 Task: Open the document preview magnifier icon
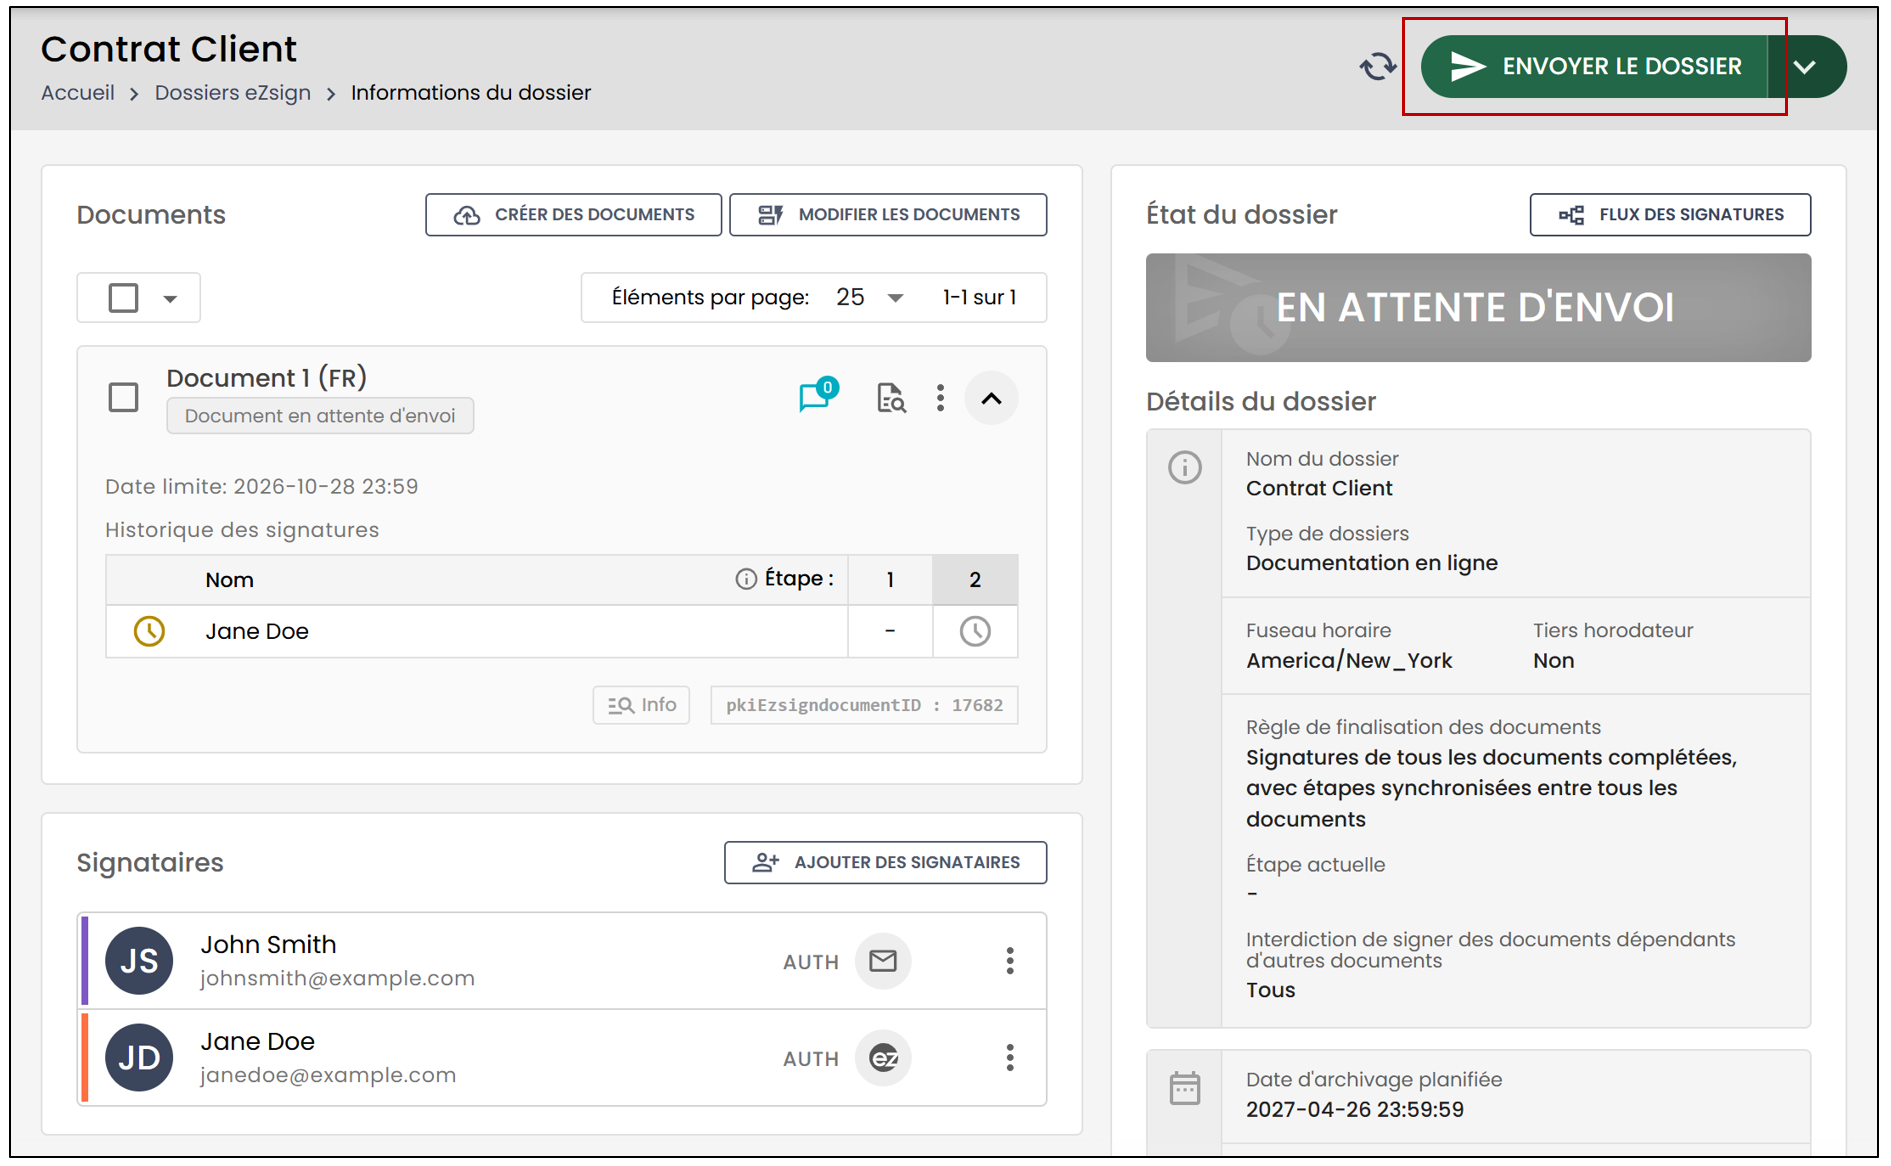890,398
